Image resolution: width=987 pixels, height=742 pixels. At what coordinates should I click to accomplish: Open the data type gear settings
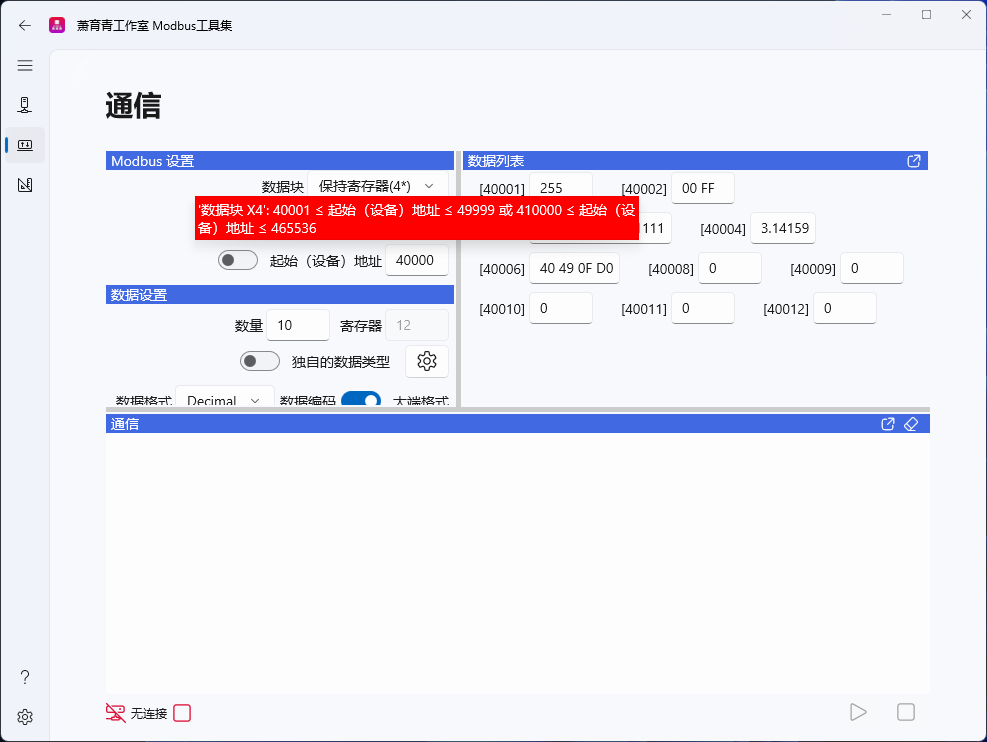(x=427, y=361)
